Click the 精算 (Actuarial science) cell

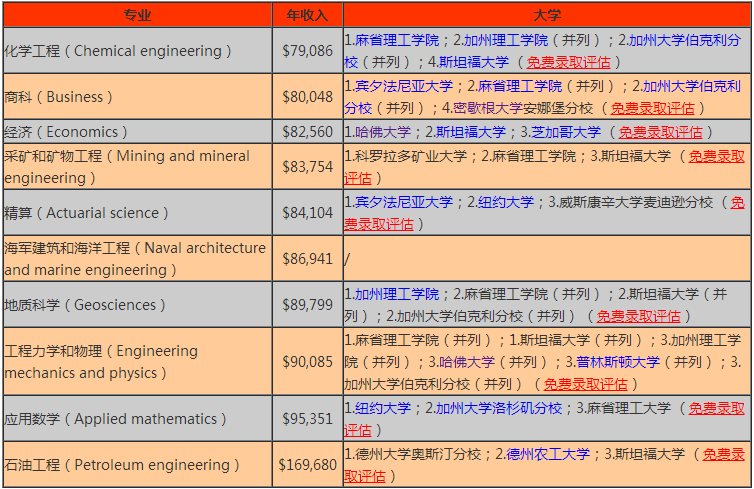coord(138,213)
